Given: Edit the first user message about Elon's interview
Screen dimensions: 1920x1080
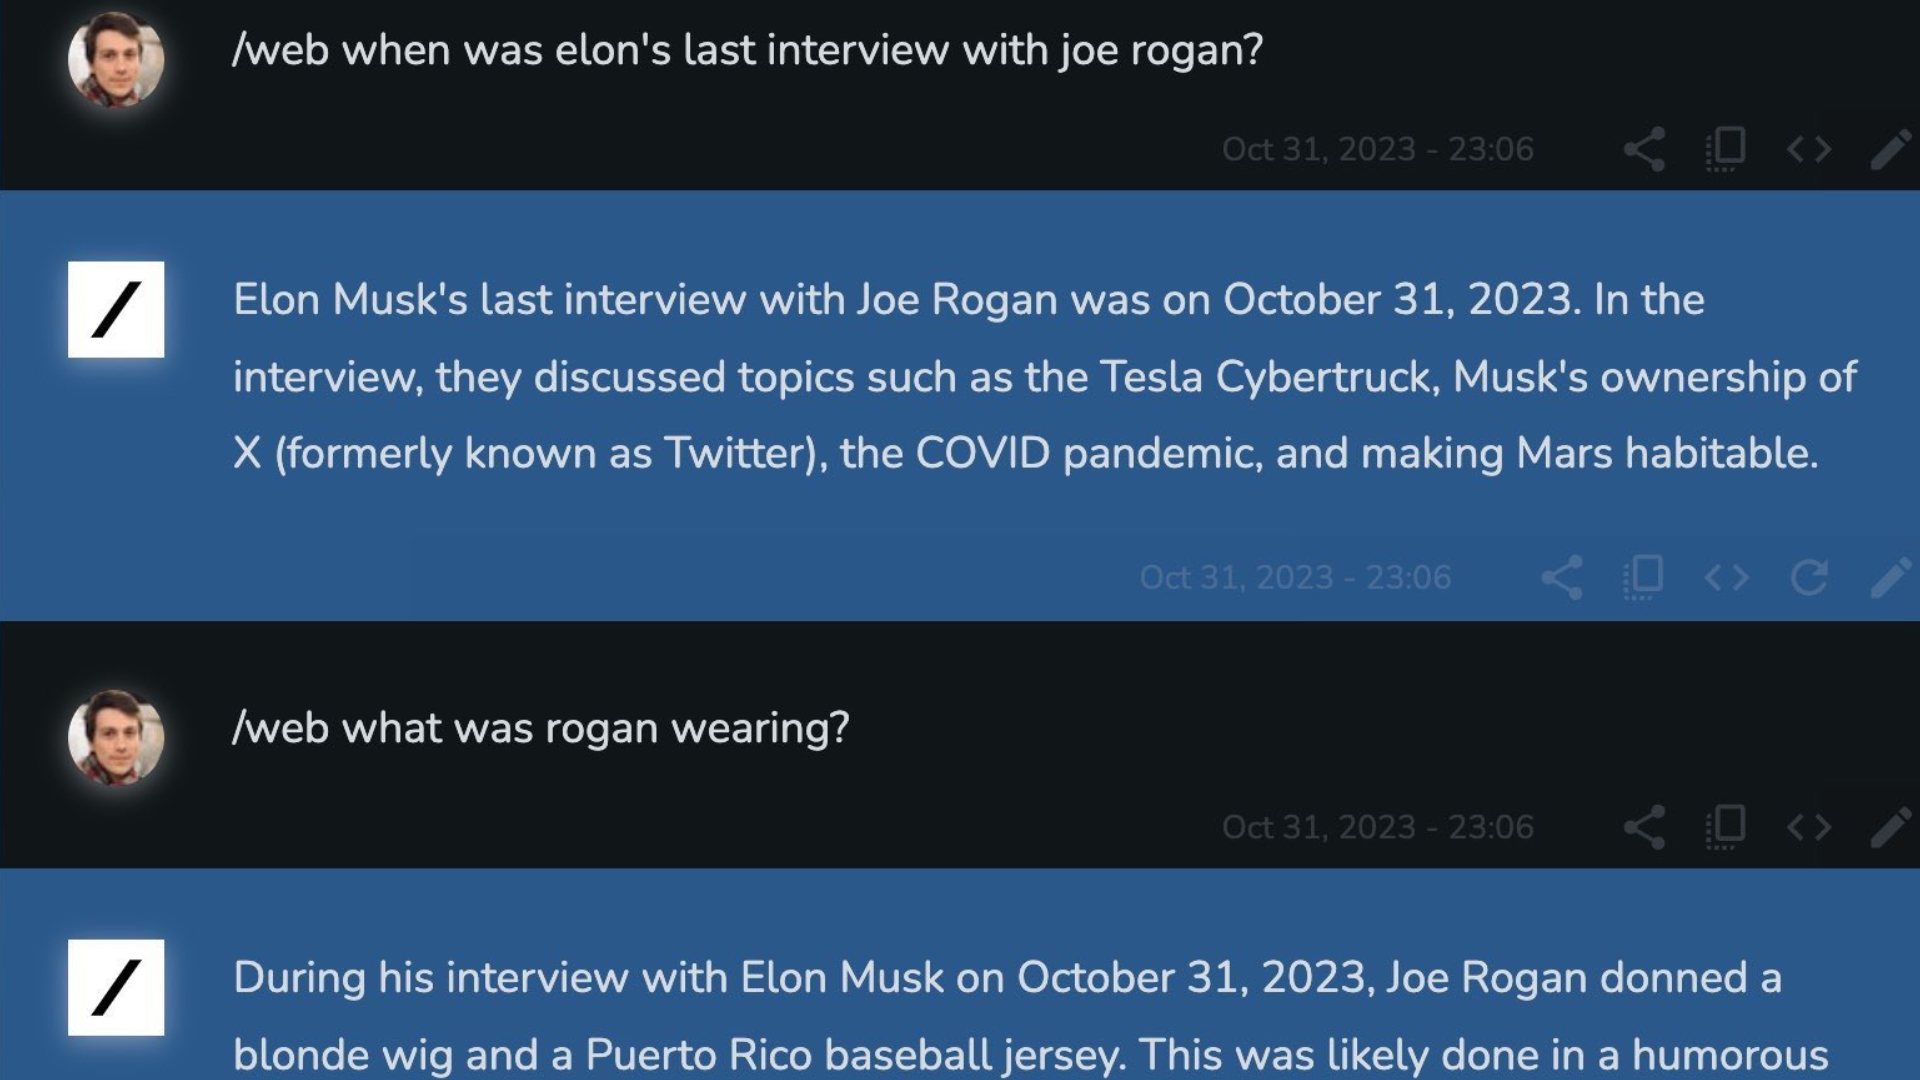Looking at the screenshot, I should coord(1891,150).
